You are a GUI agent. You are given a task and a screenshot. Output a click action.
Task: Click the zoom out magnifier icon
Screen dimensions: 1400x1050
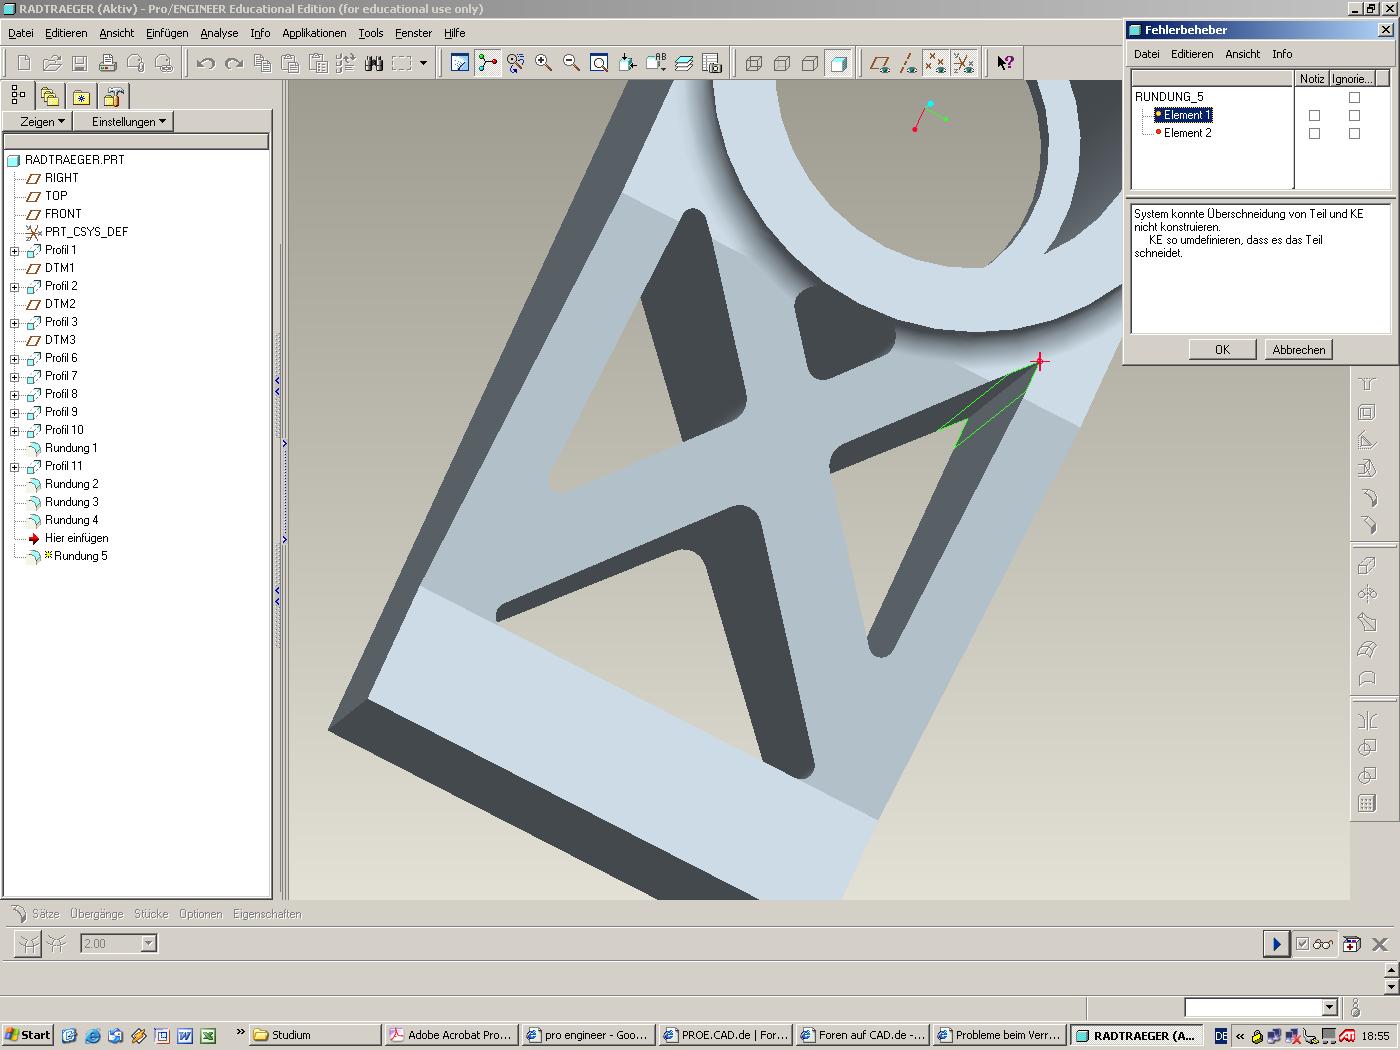pos(572,63)
